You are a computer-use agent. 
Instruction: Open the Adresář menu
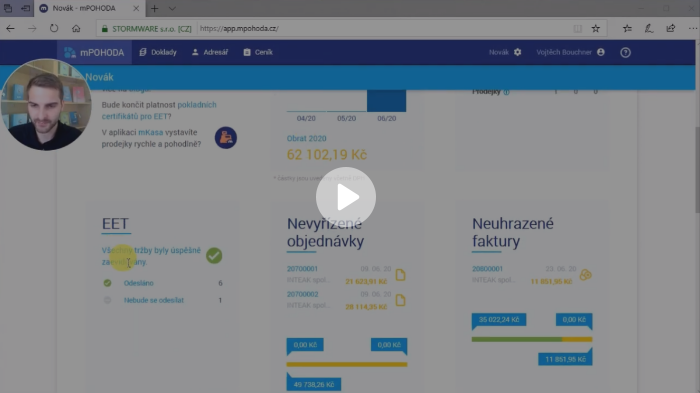tap(210, 52)
